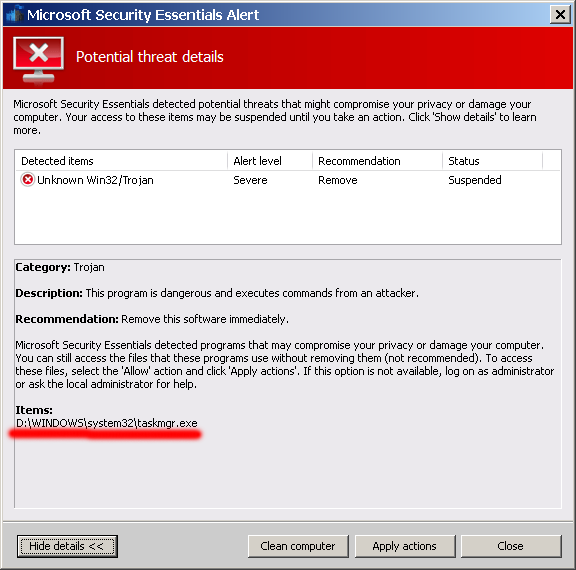This screenshot has height=570, width=576.
Task: Sort by Alert level column header
Action: pos(270,161)
